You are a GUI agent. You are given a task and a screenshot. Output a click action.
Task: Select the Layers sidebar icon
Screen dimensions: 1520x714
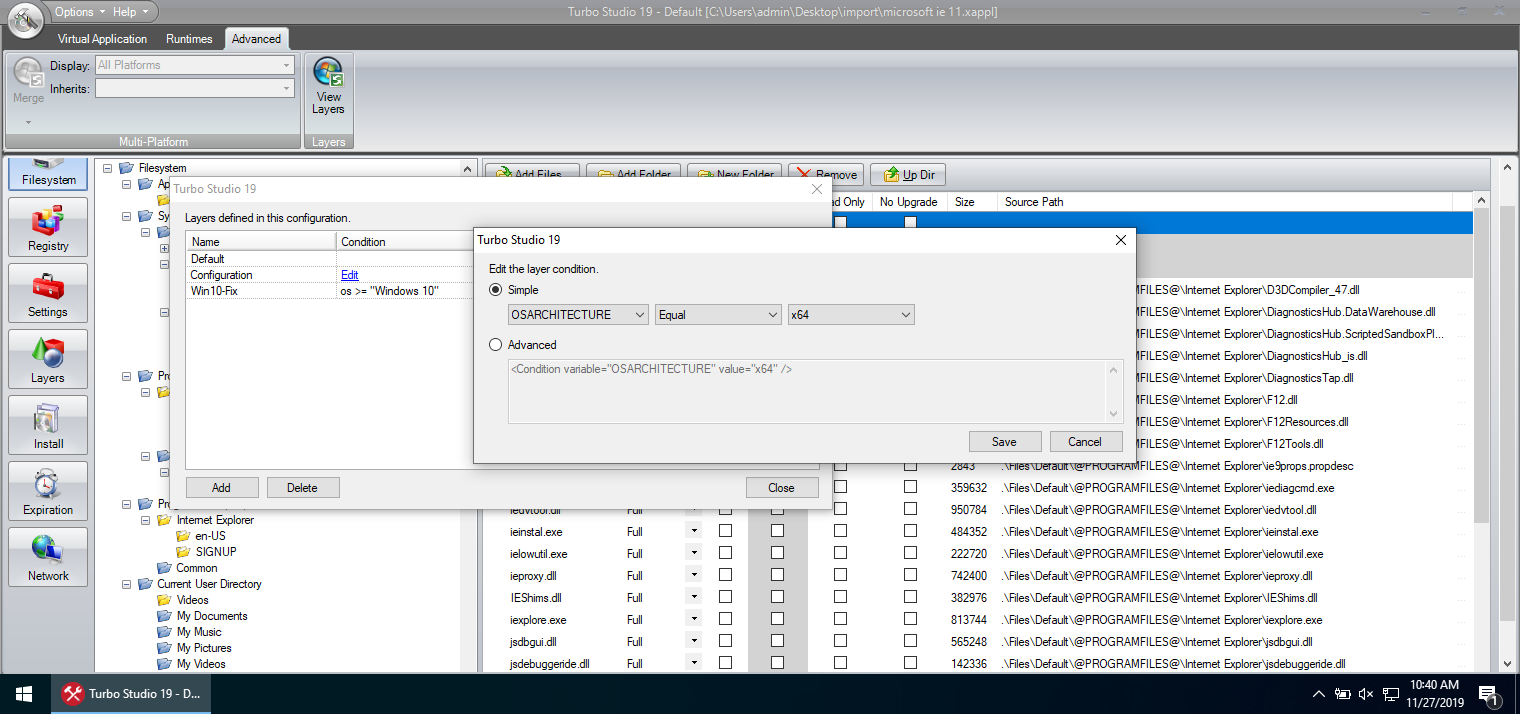[x=48, y=360]
